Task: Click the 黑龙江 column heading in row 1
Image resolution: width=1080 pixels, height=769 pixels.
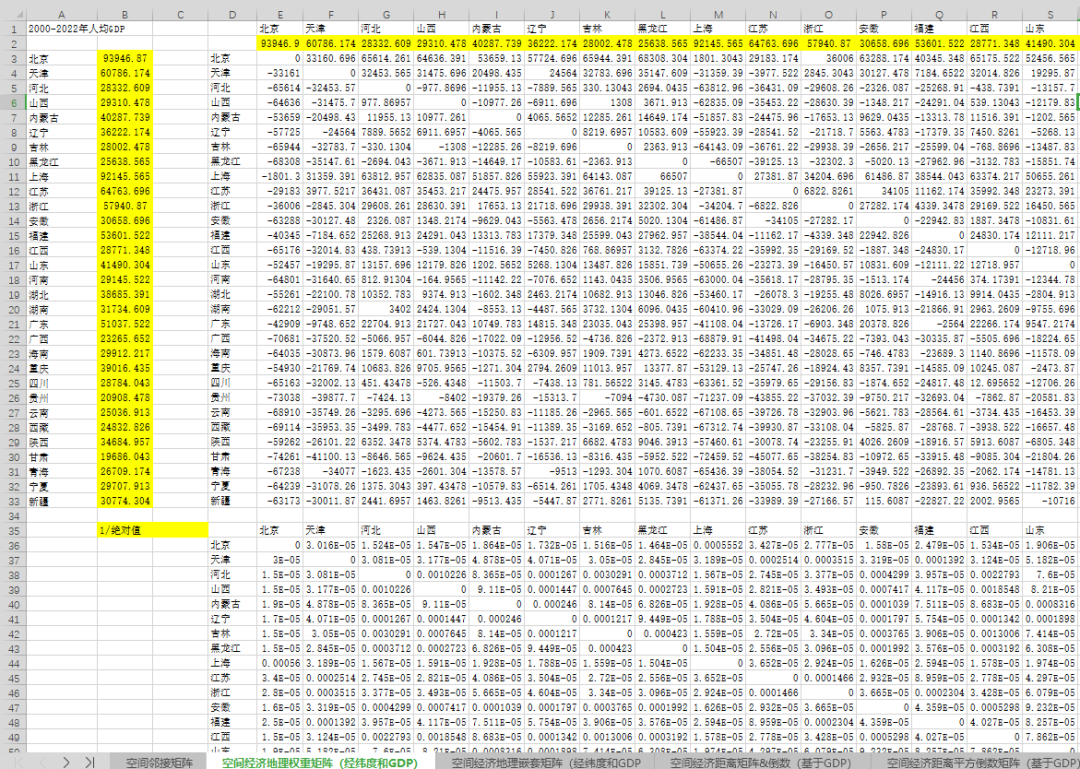Action: pos(663,28)
